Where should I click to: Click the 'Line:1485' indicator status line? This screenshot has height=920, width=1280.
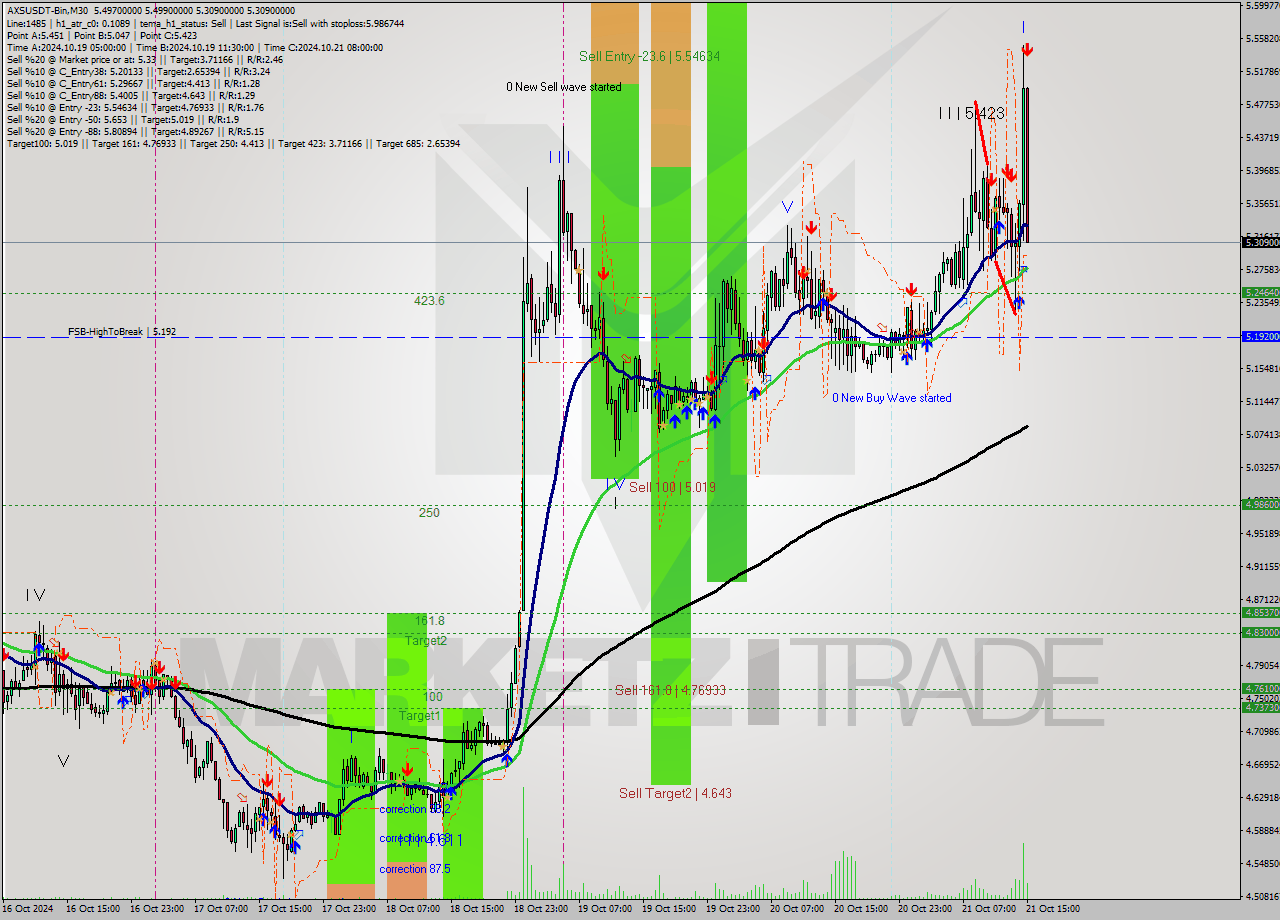(205, 23)
